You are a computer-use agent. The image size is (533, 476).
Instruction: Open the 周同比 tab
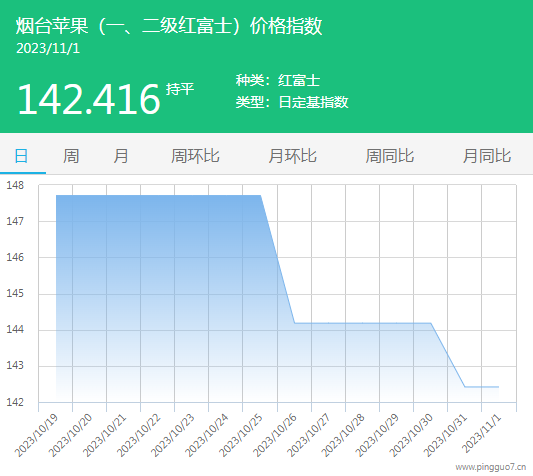pos(390,156)
